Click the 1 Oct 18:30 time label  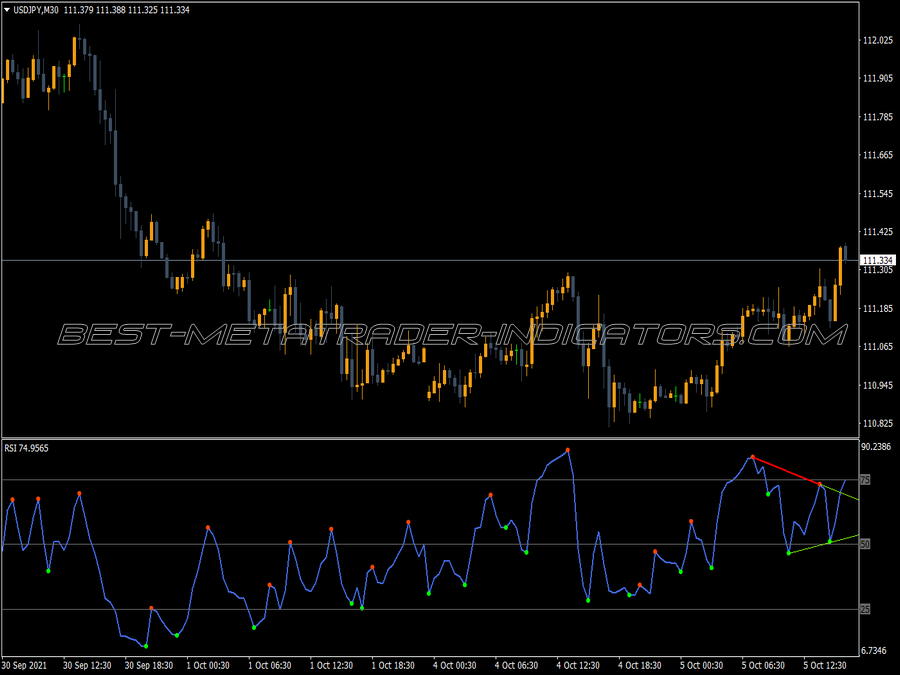(x=393, y=665)
